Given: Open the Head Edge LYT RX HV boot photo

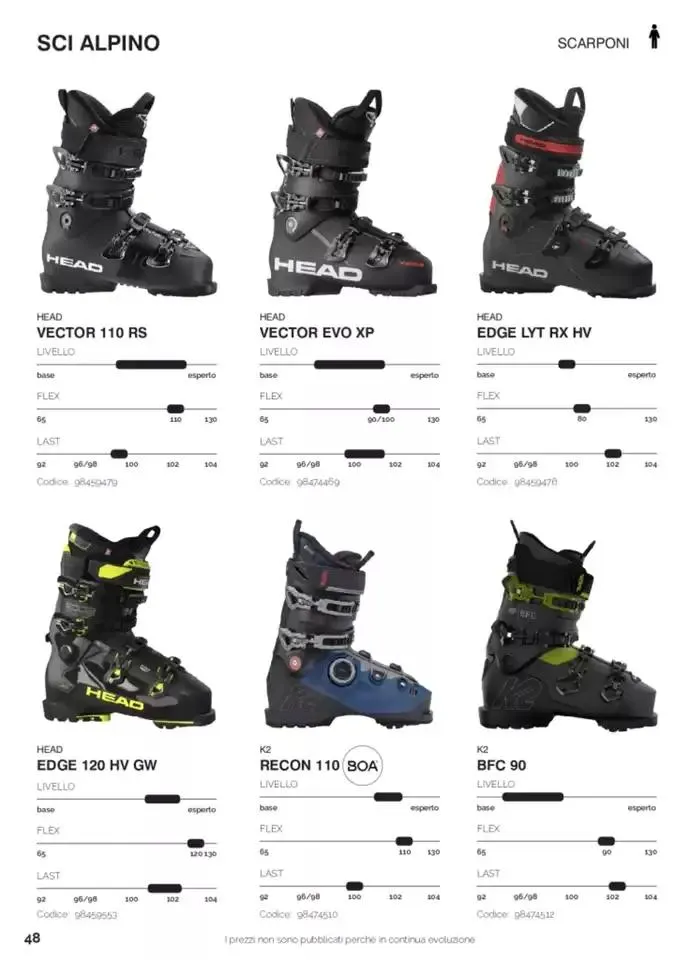Looking at the screenshot, I should 567,191.
